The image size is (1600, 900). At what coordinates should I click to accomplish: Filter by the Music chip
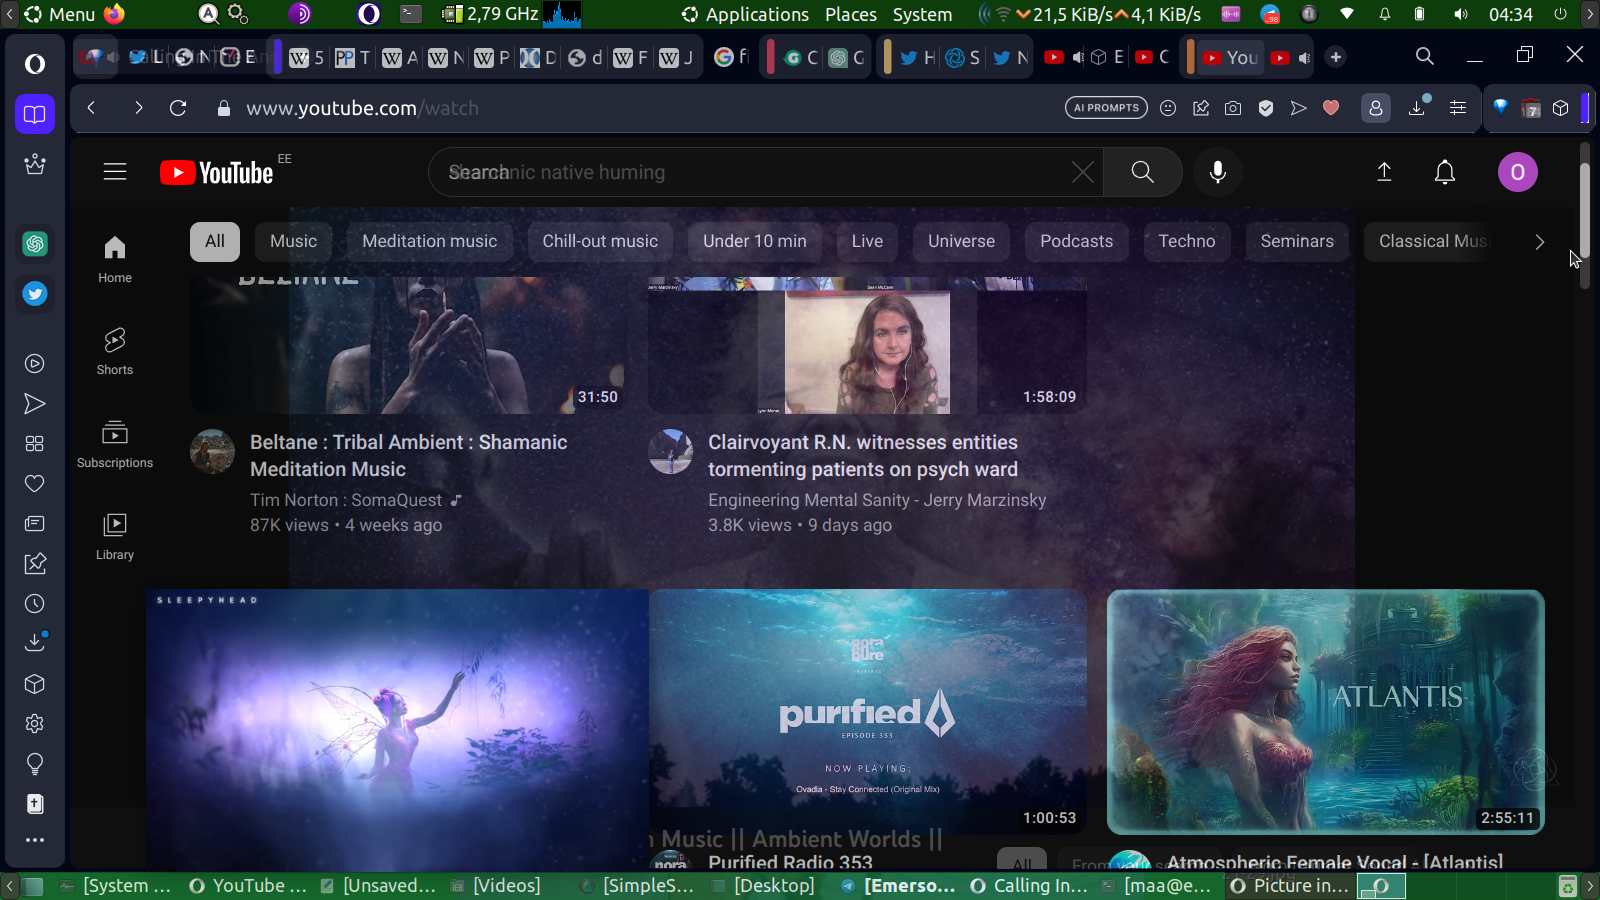293,241
